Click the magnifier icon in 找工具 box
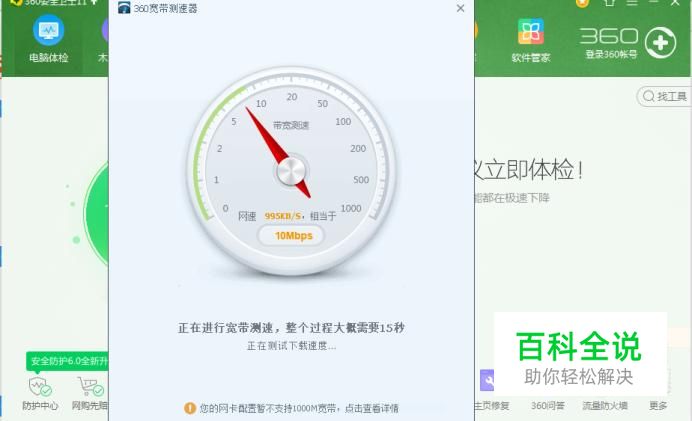This screenshot has height=421, width=692. tap(648, 96)
